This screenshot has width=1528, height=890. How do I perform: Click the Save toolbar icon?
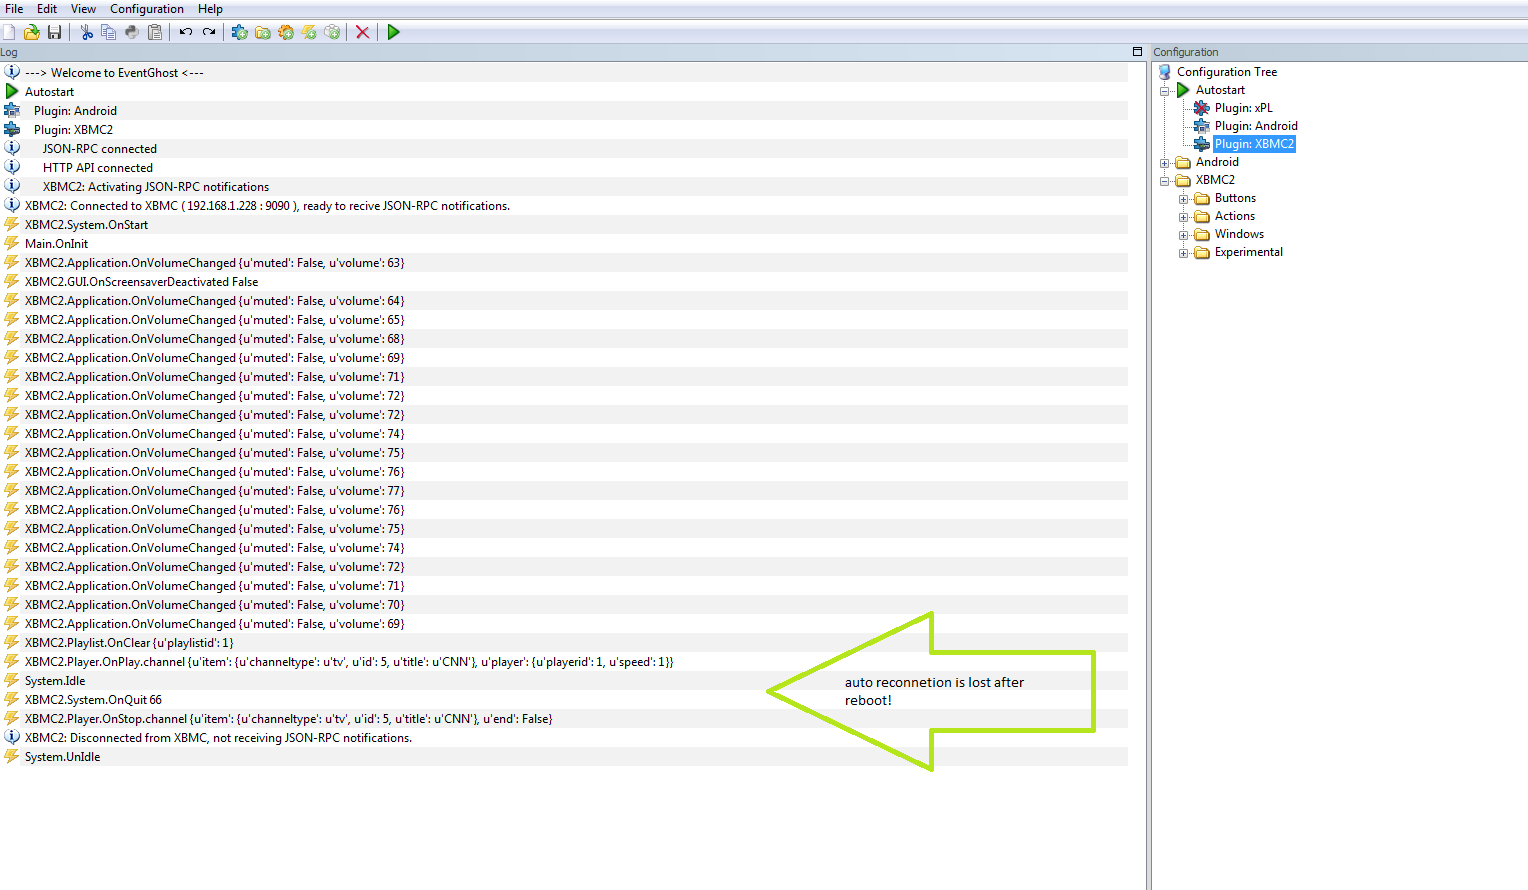pyautogui.click(x=55, y=32)
